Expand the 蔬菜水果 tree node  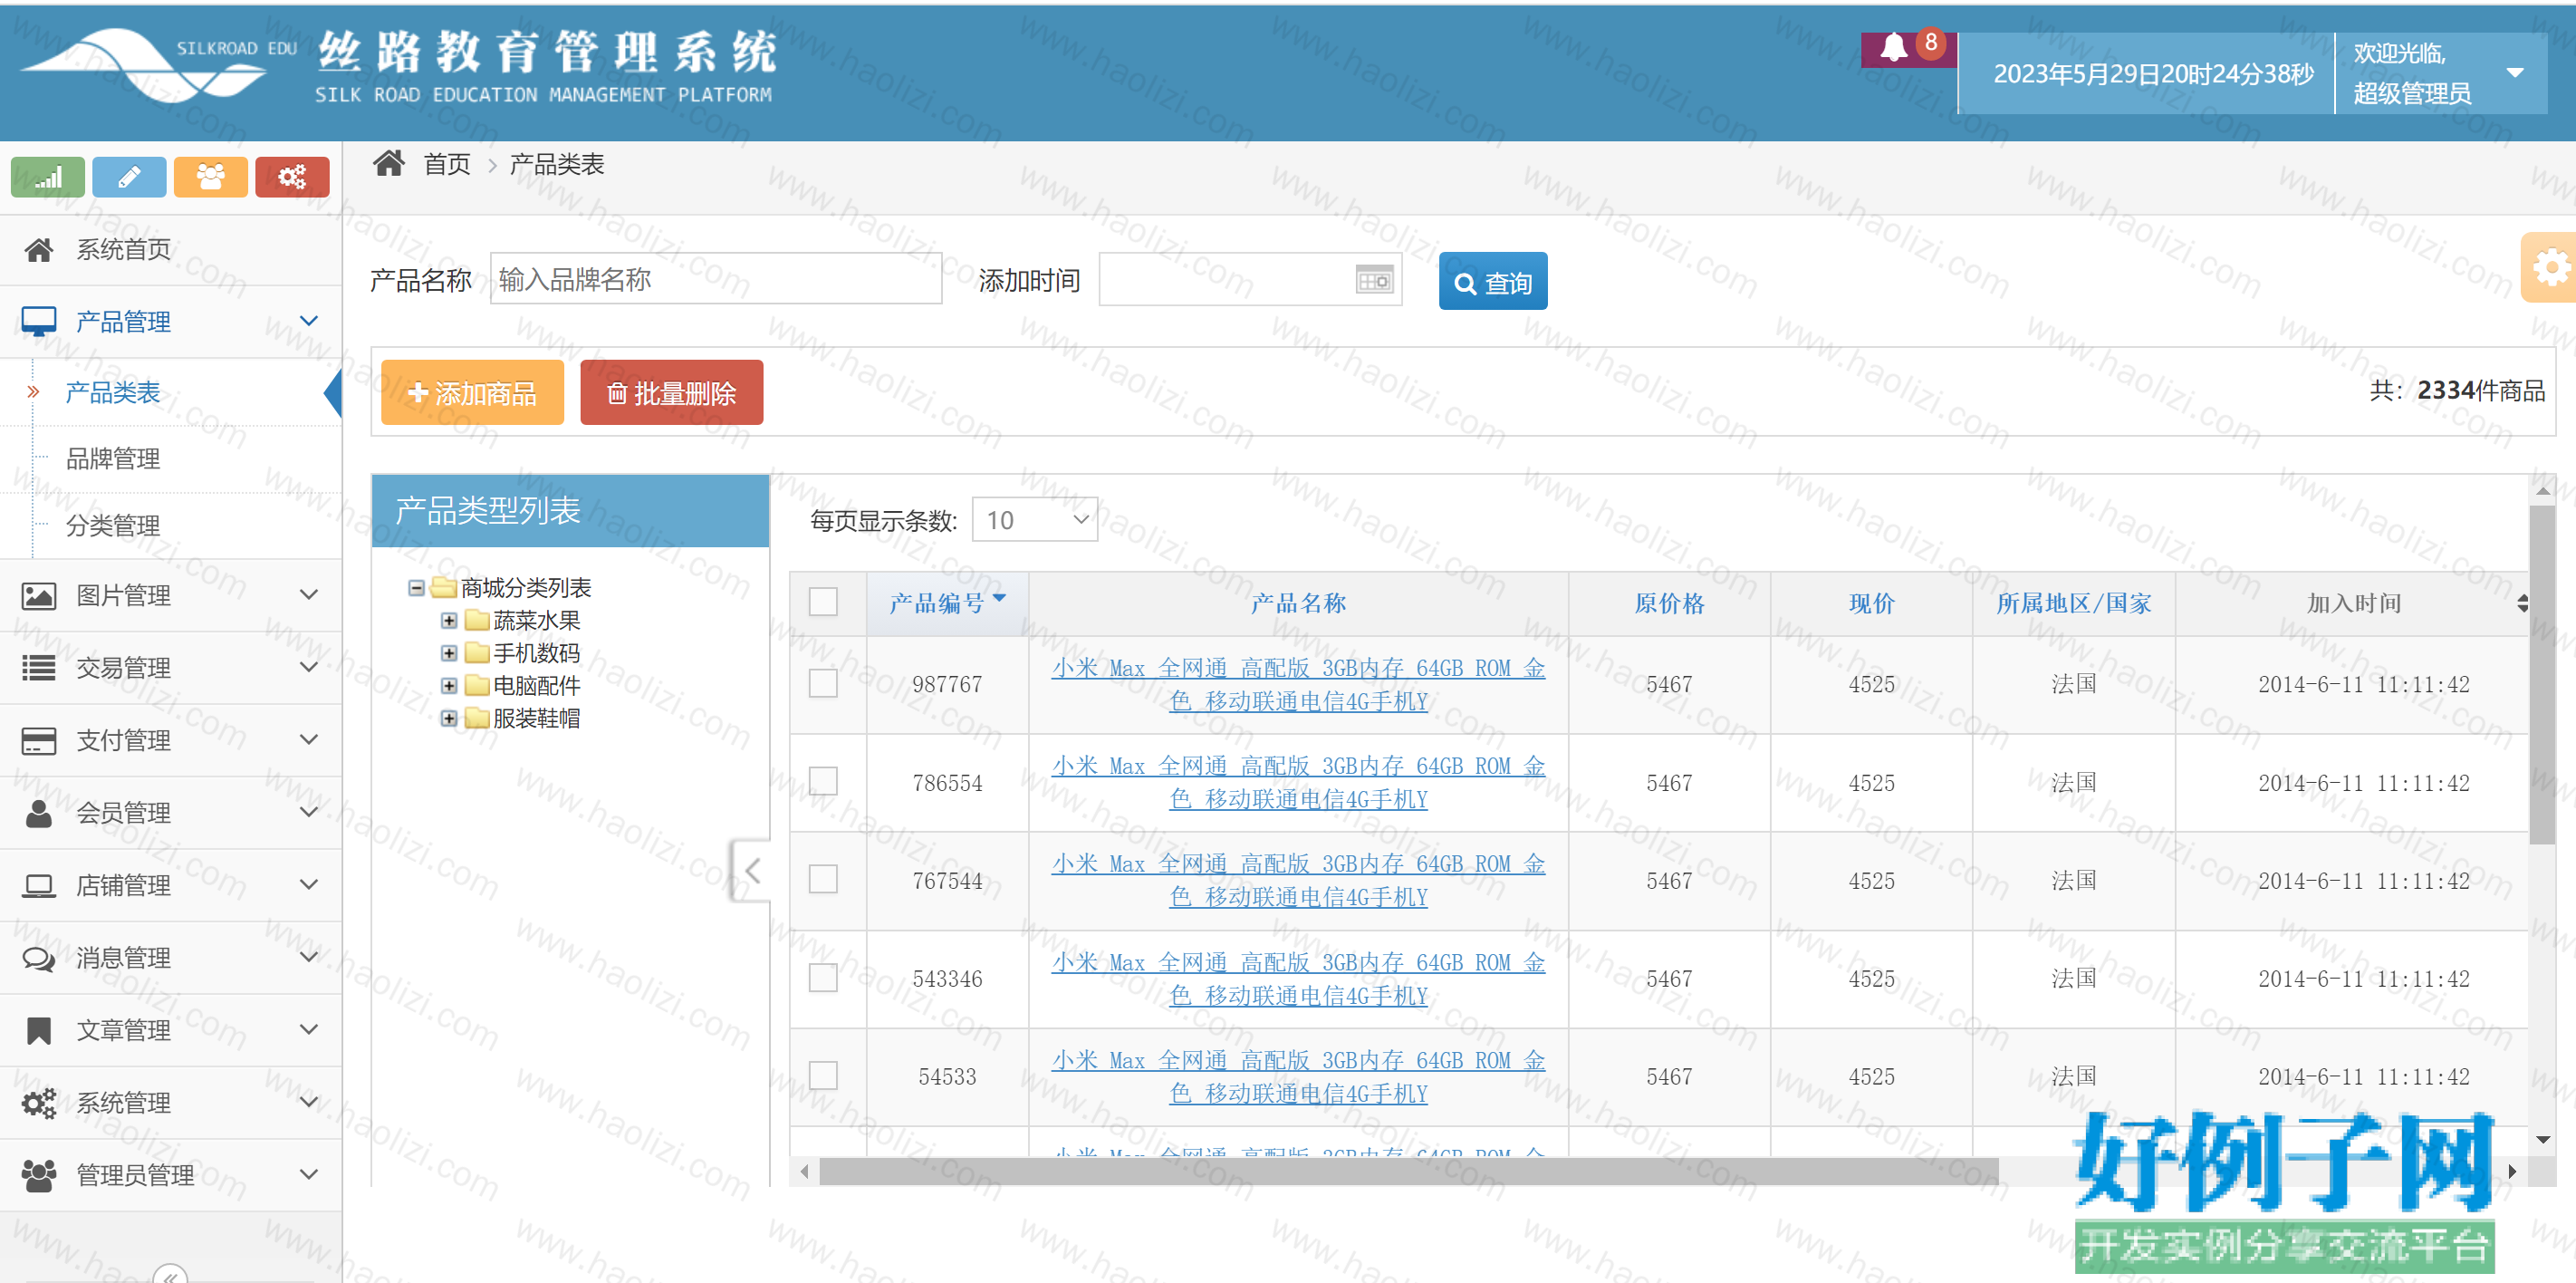(449, 621)
